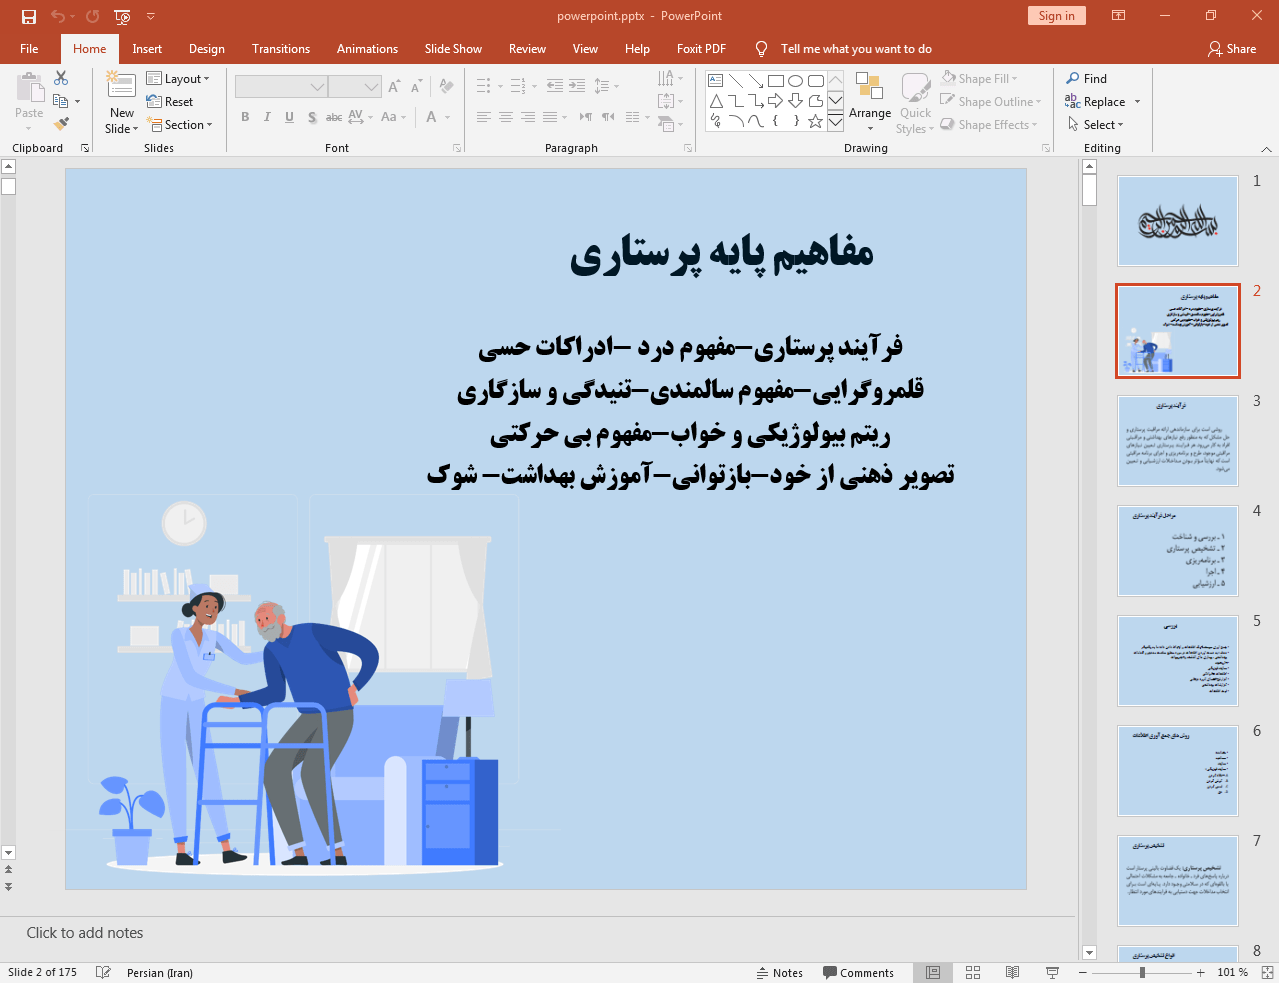Toggle Notes pane from status bar
Image resolution: width=1279 pixels, height=983 pixels.
[780, 973]
